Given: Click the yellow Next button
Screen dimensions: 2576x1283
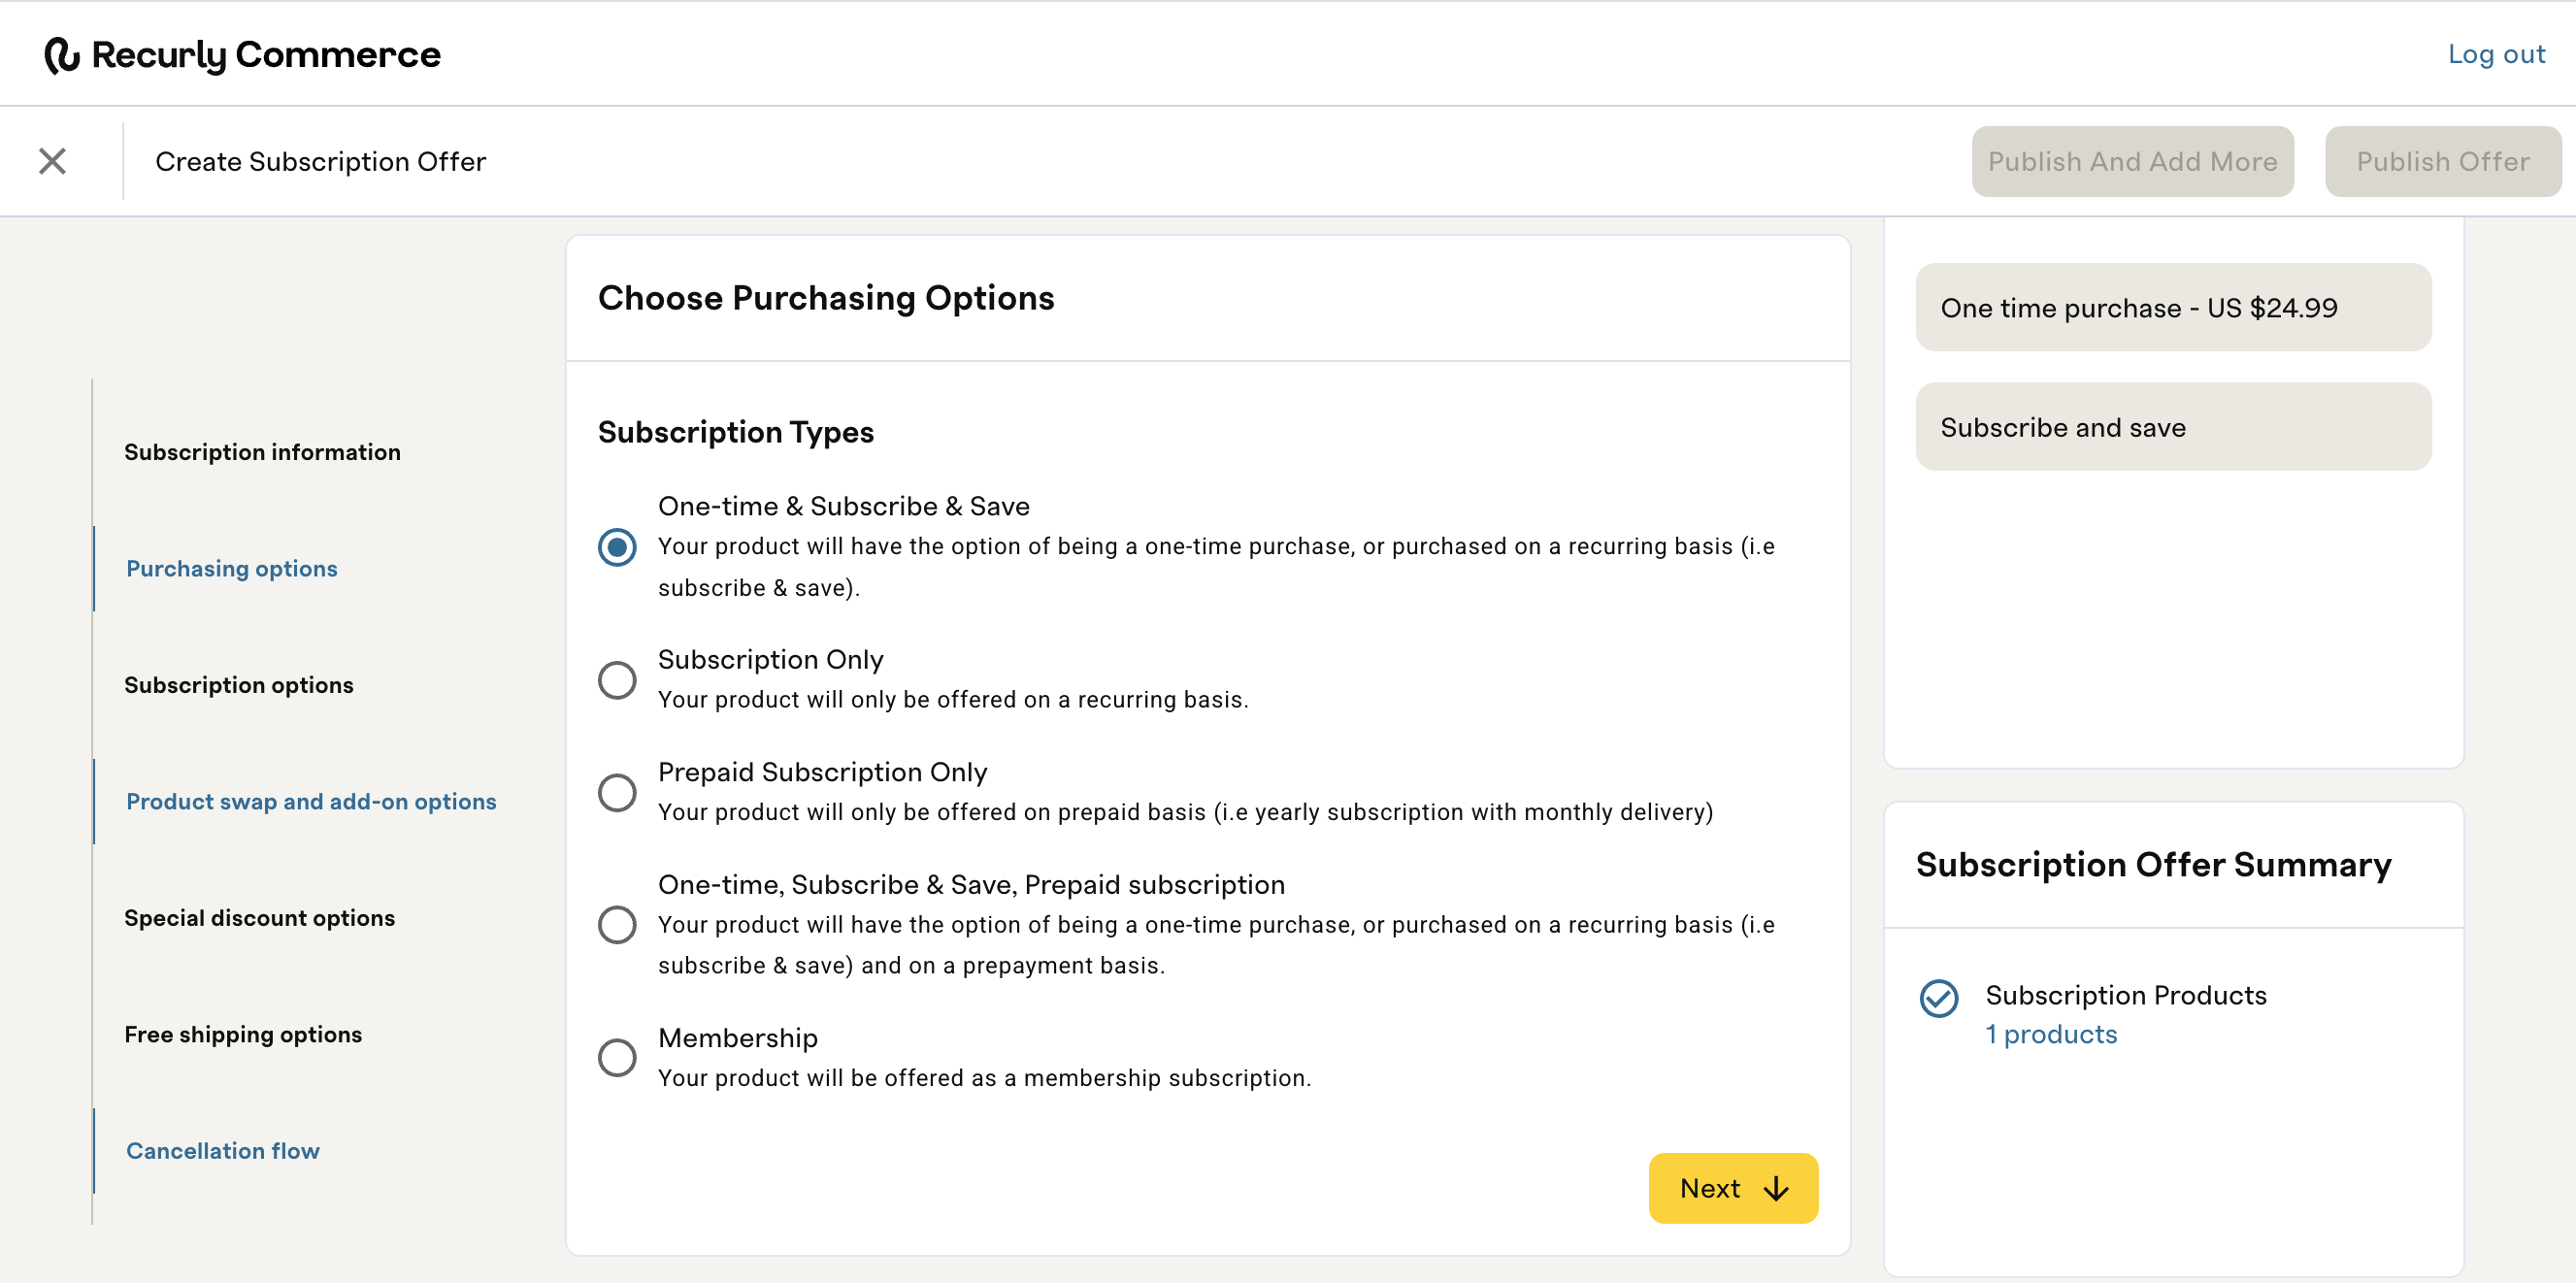Looking at the screenshot, I should [1732, 1188].
